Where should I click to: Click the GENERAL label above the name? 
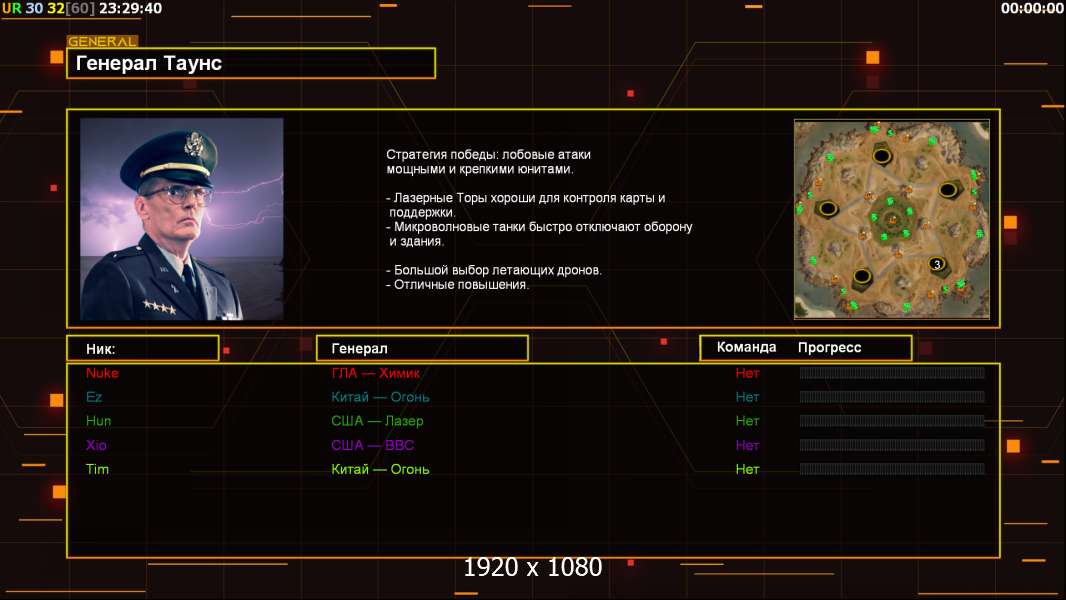click(102, 41)
